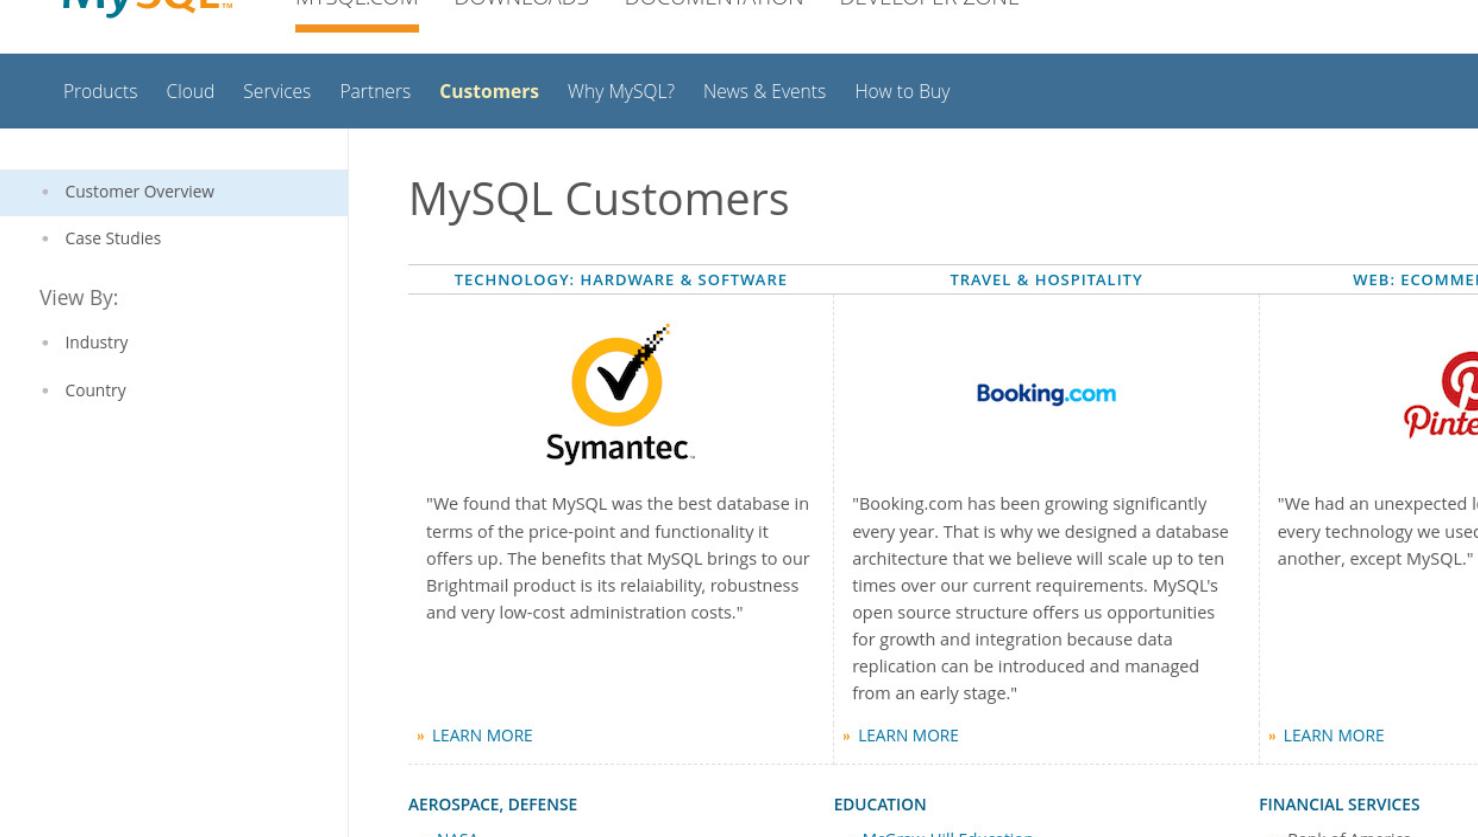Open Technology: Hardware & Software category

[x=620, y=280]
